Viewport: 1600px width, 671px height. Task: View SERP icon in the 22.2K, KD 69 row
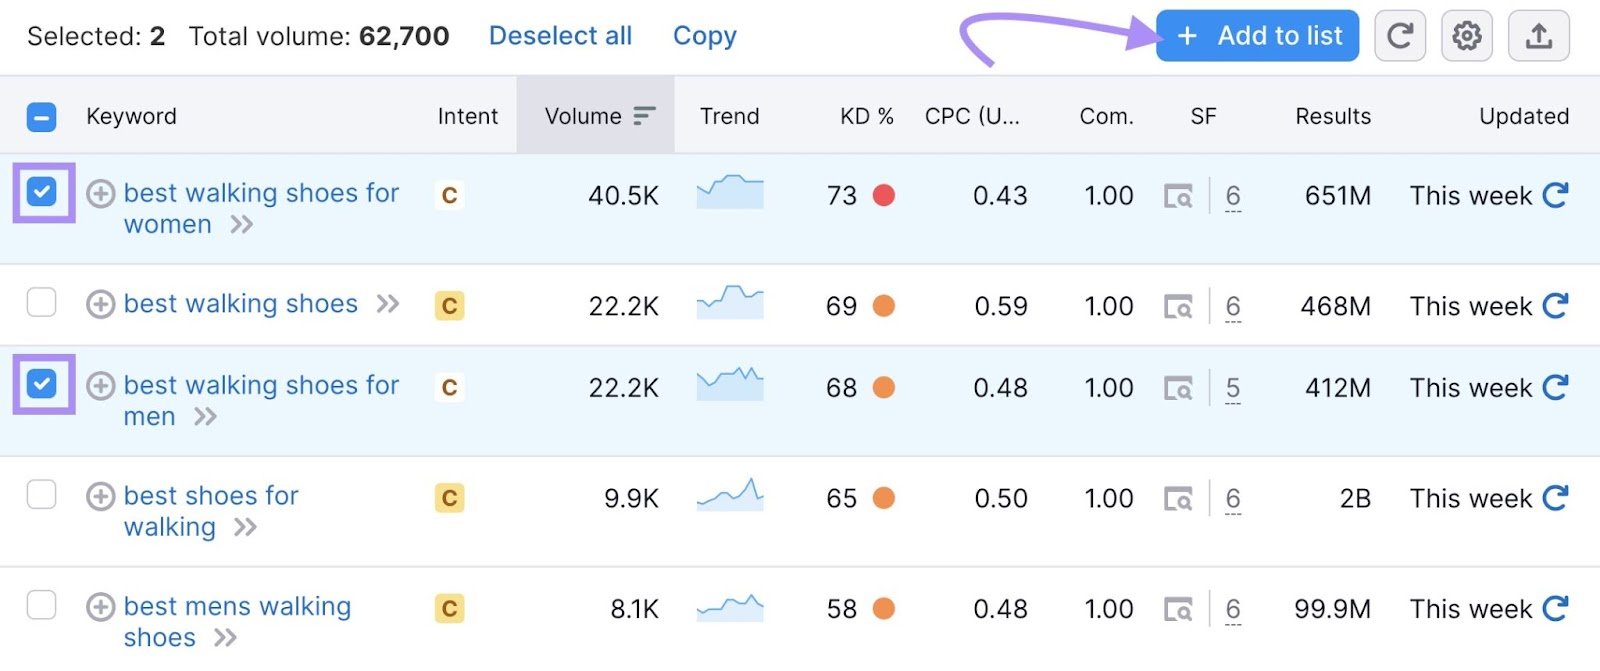1178,306
